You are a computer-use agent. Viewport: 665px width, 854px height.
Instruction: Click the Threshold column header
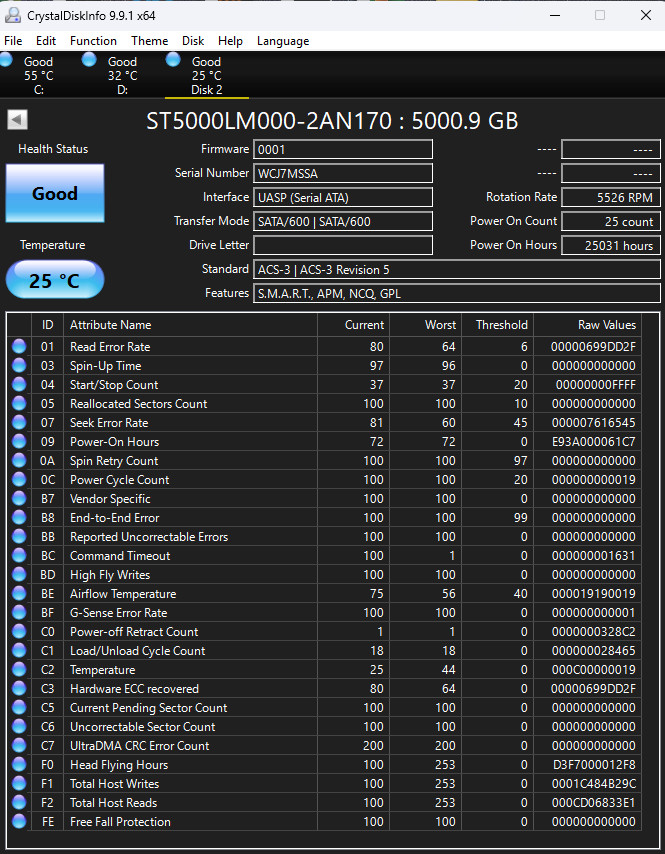(x=497, y=325)
